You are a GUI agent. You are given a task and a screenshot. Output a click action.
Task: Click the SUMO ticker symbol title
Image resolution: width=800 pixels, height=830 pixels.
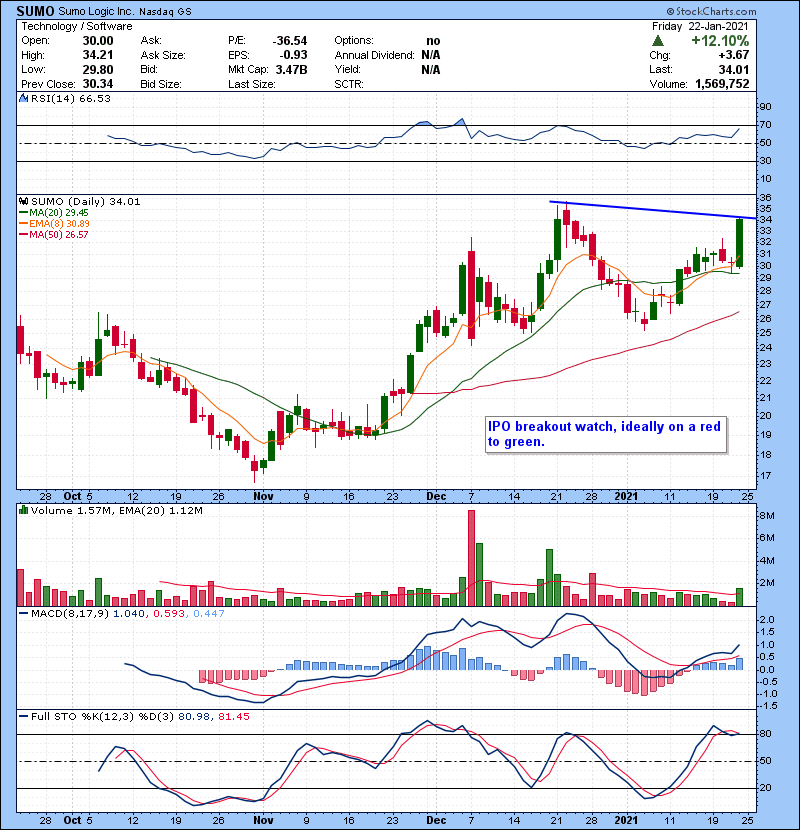tap(35, 11)
